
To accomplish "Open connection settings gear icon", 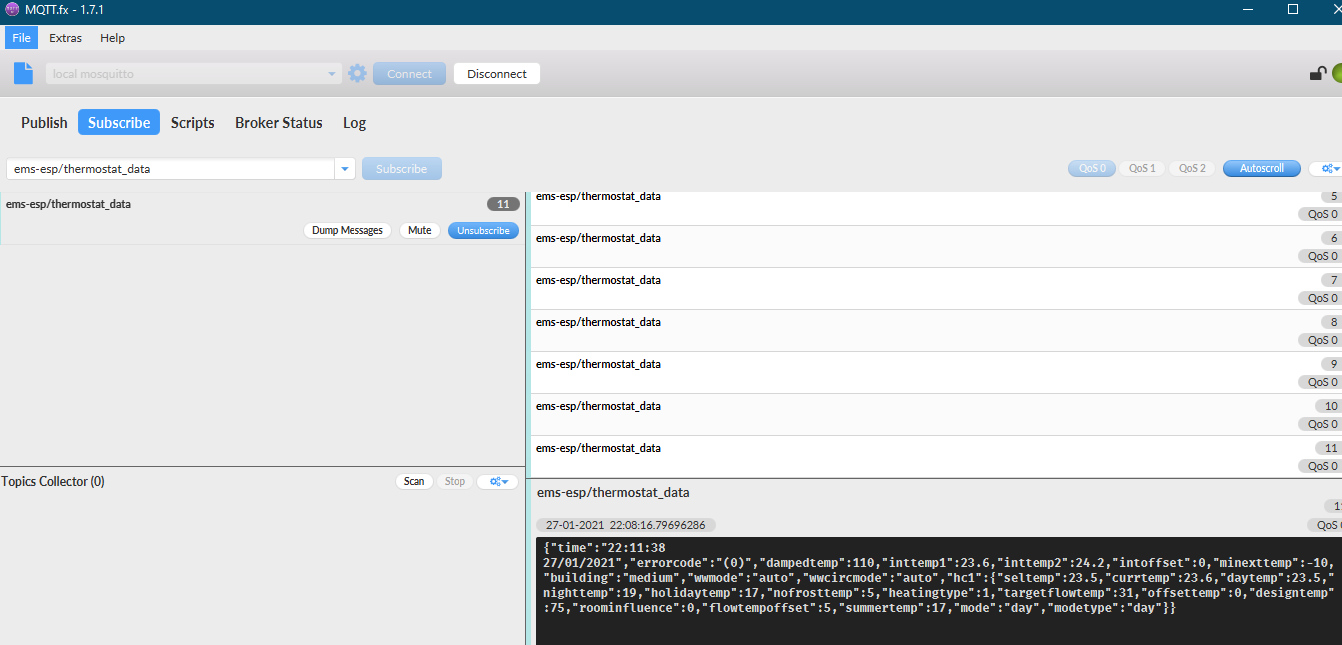I will click(357, 73).
